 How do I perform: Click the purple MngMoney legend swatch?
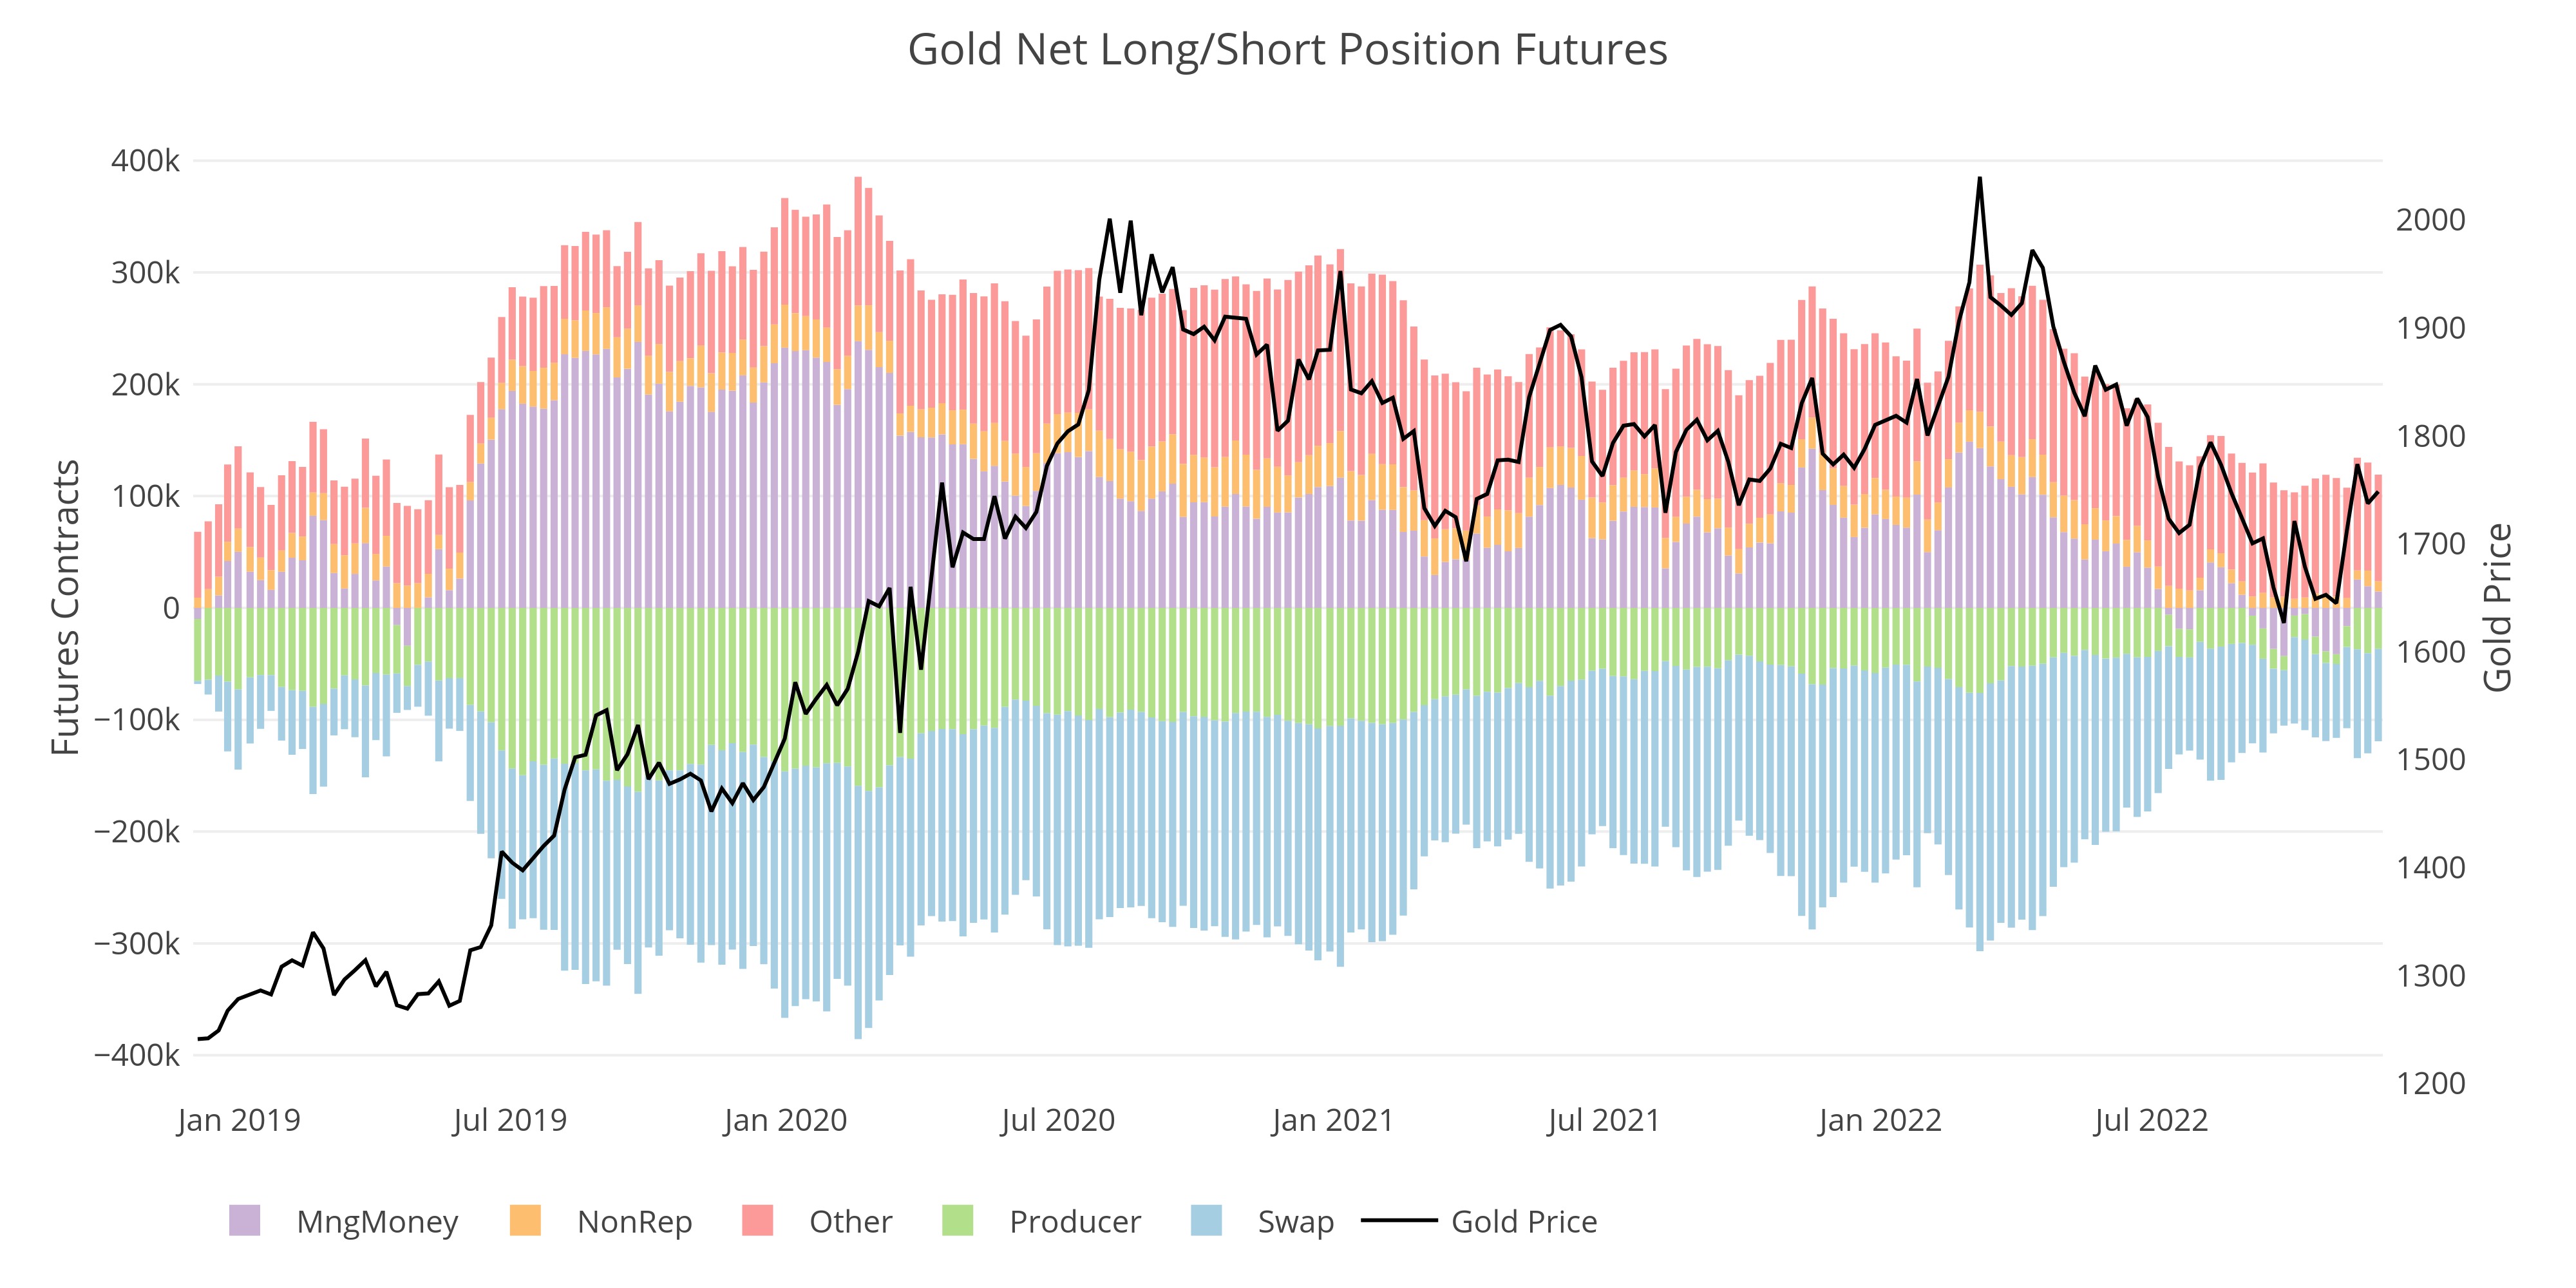point(244,1221)
